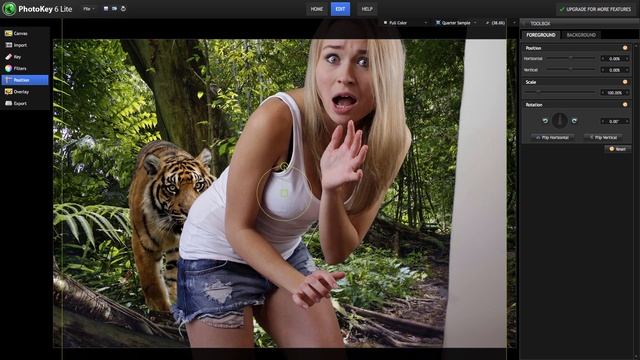This screenshot has width=640, height=360.
Task: Click the Reset button below the toolbox
Action: tap(618, 149)
